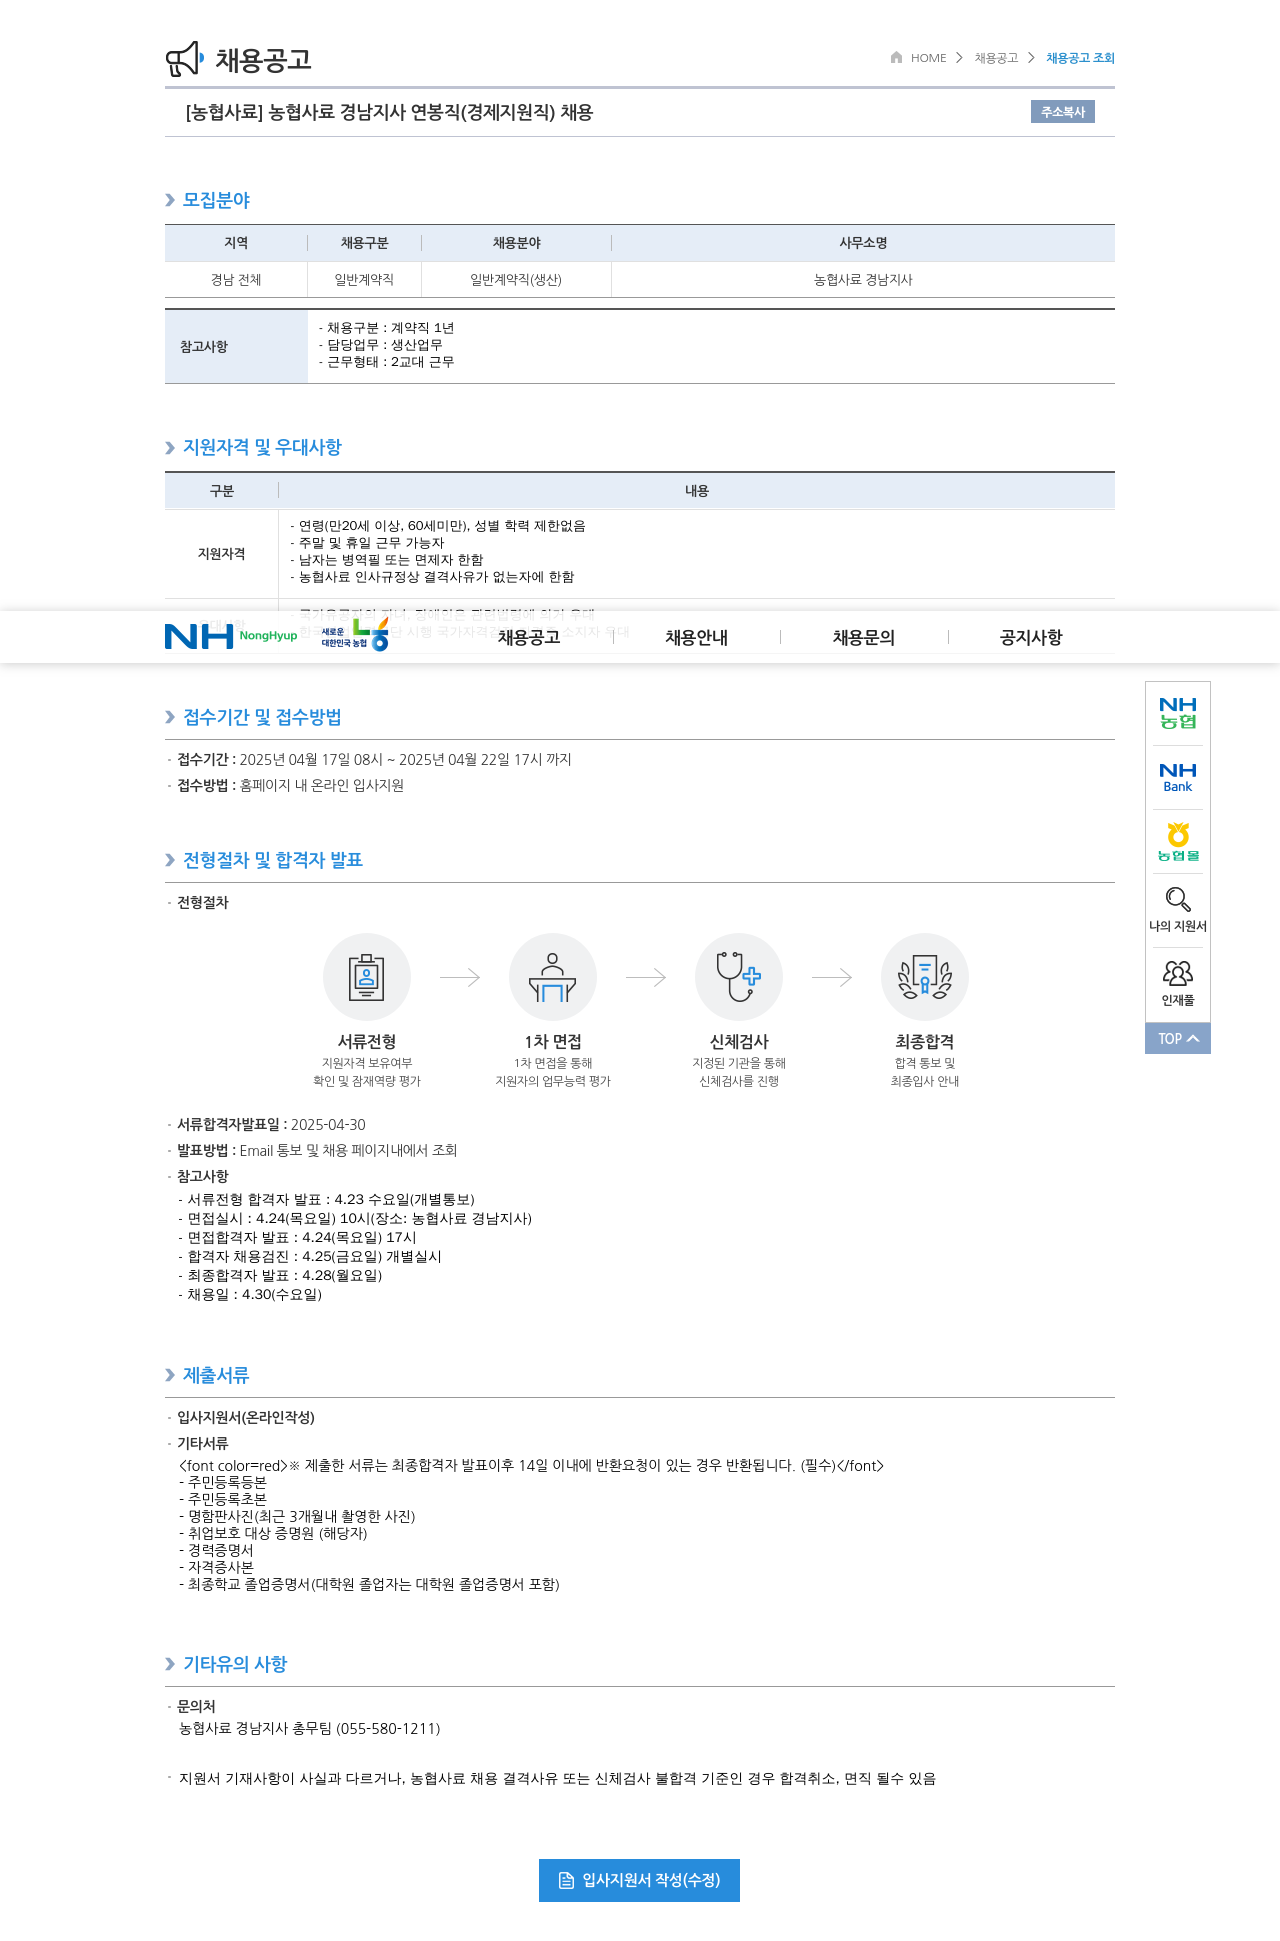This screenshot has height=1941, width=1280.
Task: Click the 발표방법 Email 통보 line
Action: [317, 1151]
